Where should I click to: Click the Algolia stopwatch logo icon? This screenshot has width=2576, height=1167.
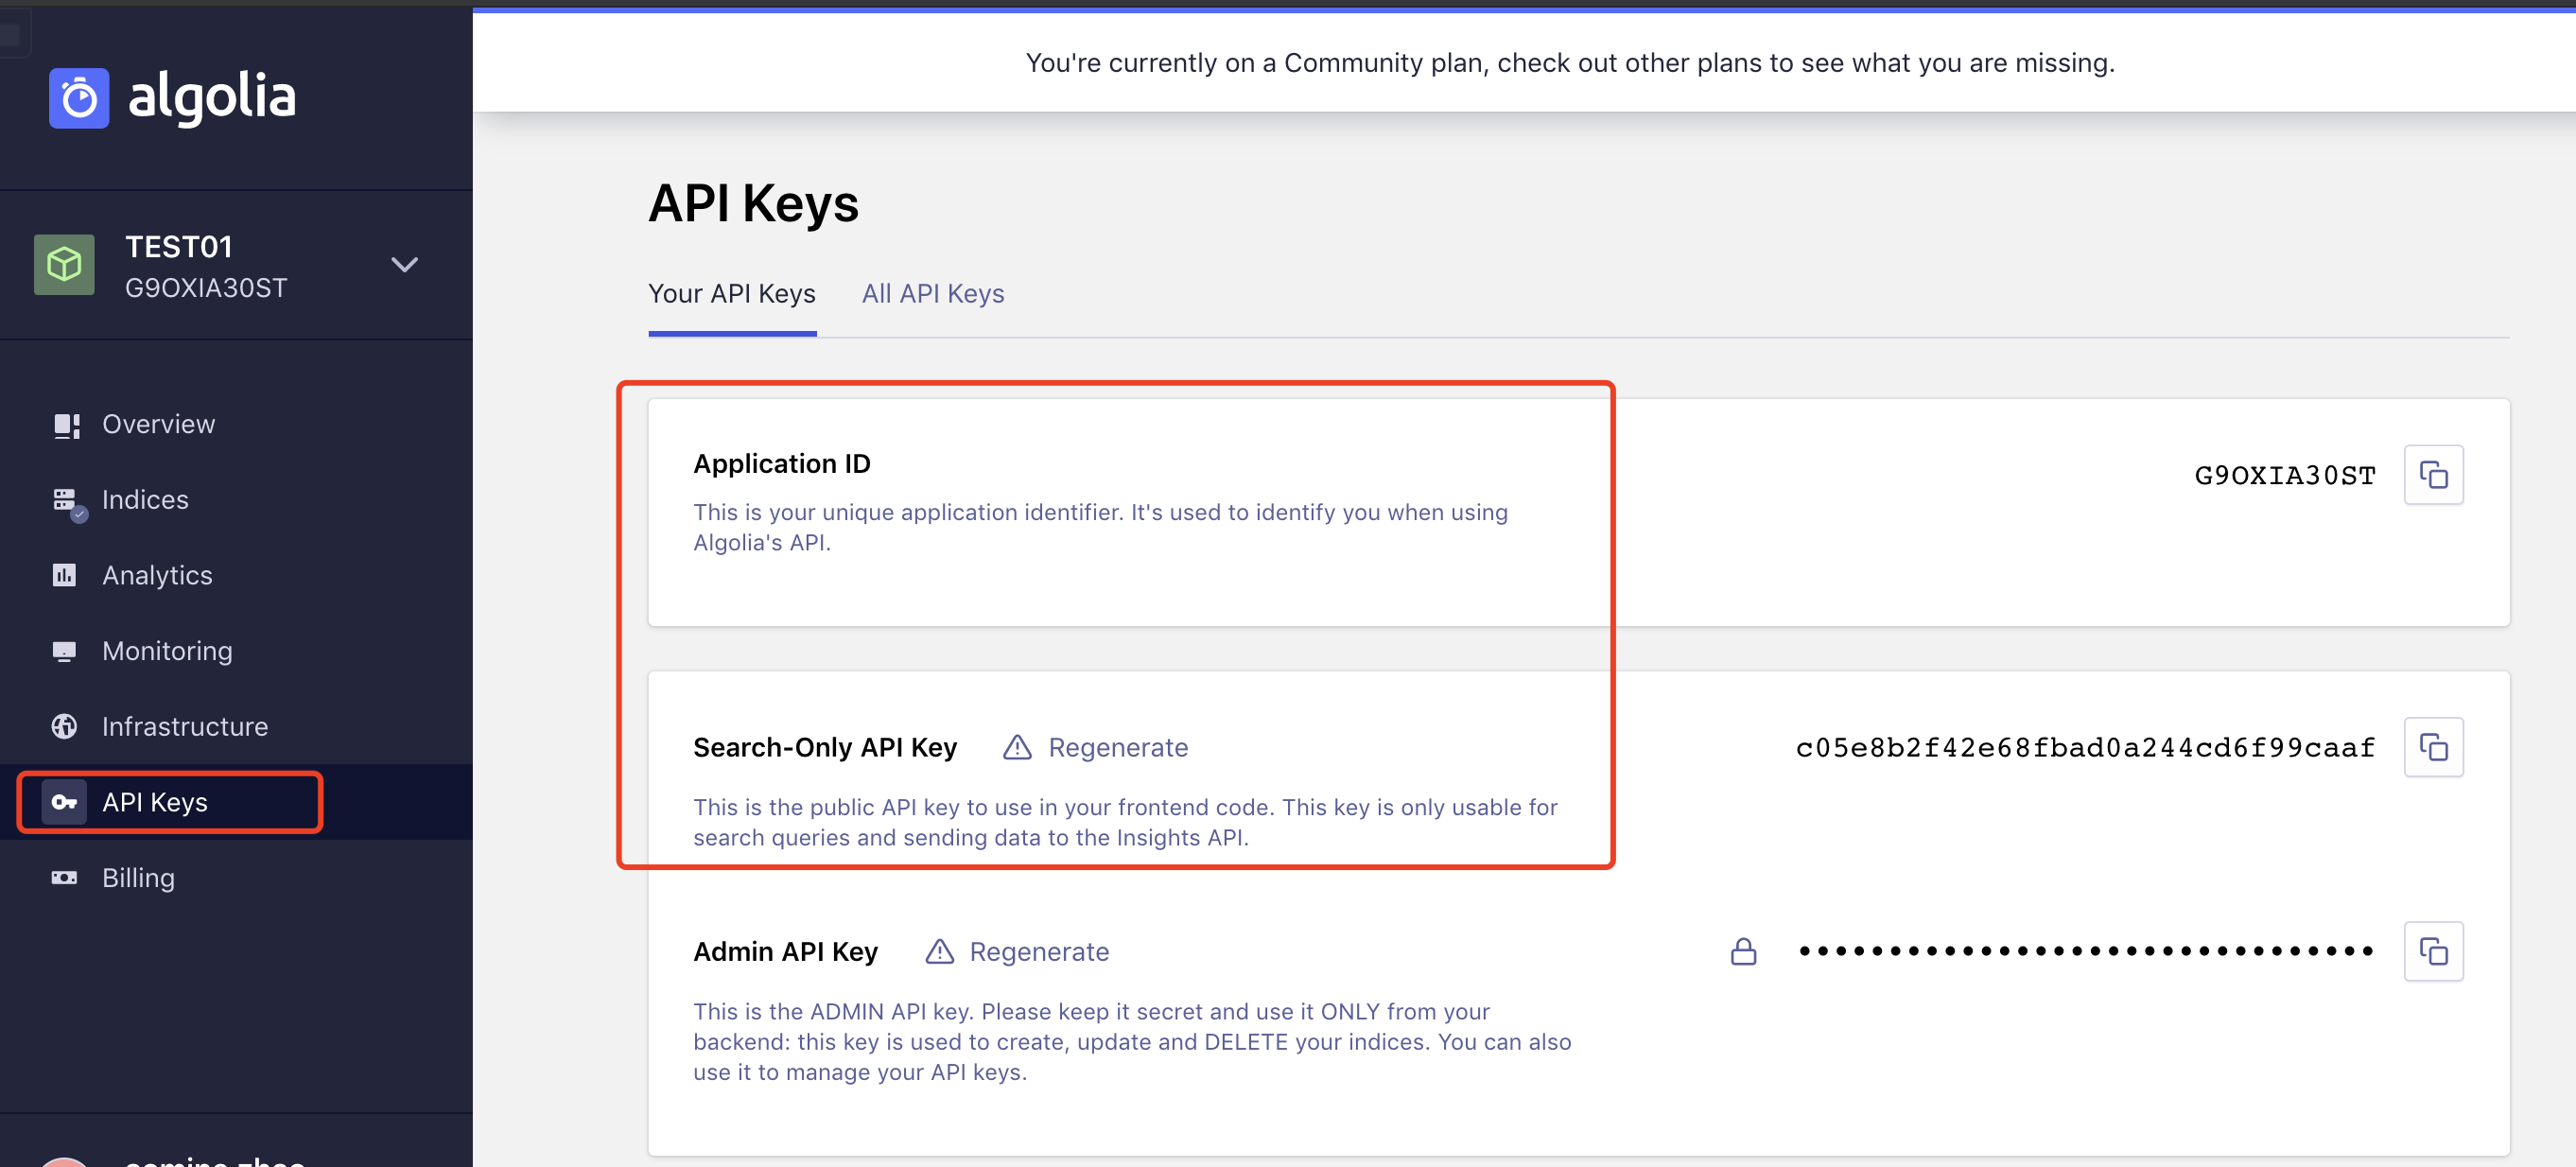79,98
